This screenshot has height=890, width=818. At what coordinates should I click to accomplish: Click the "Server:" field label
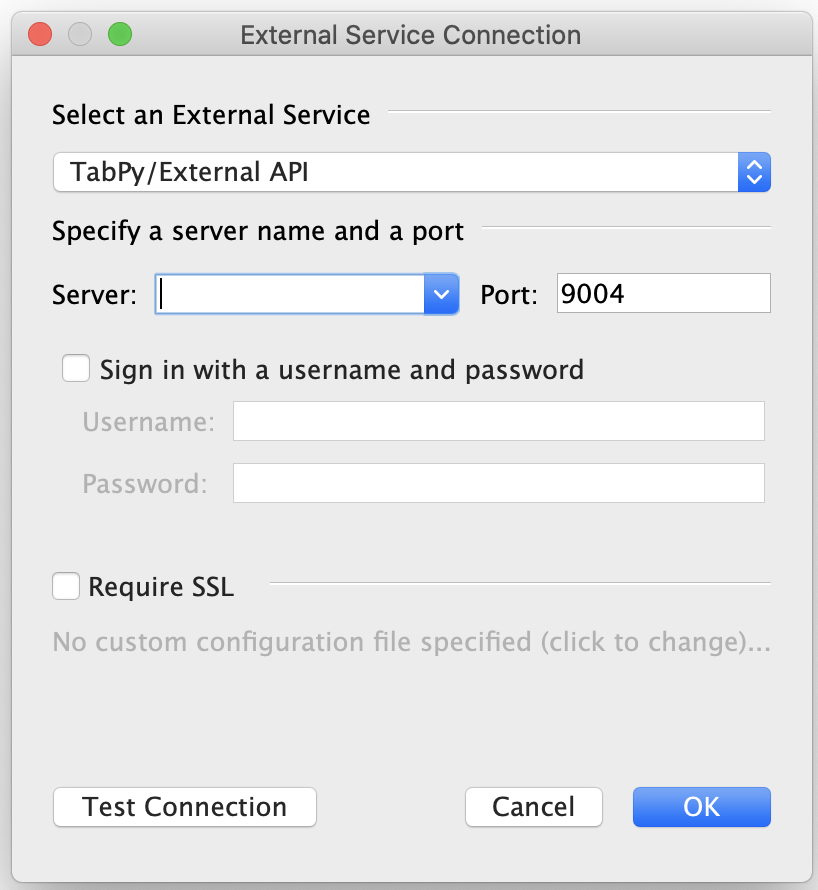(x=95, y=295)
